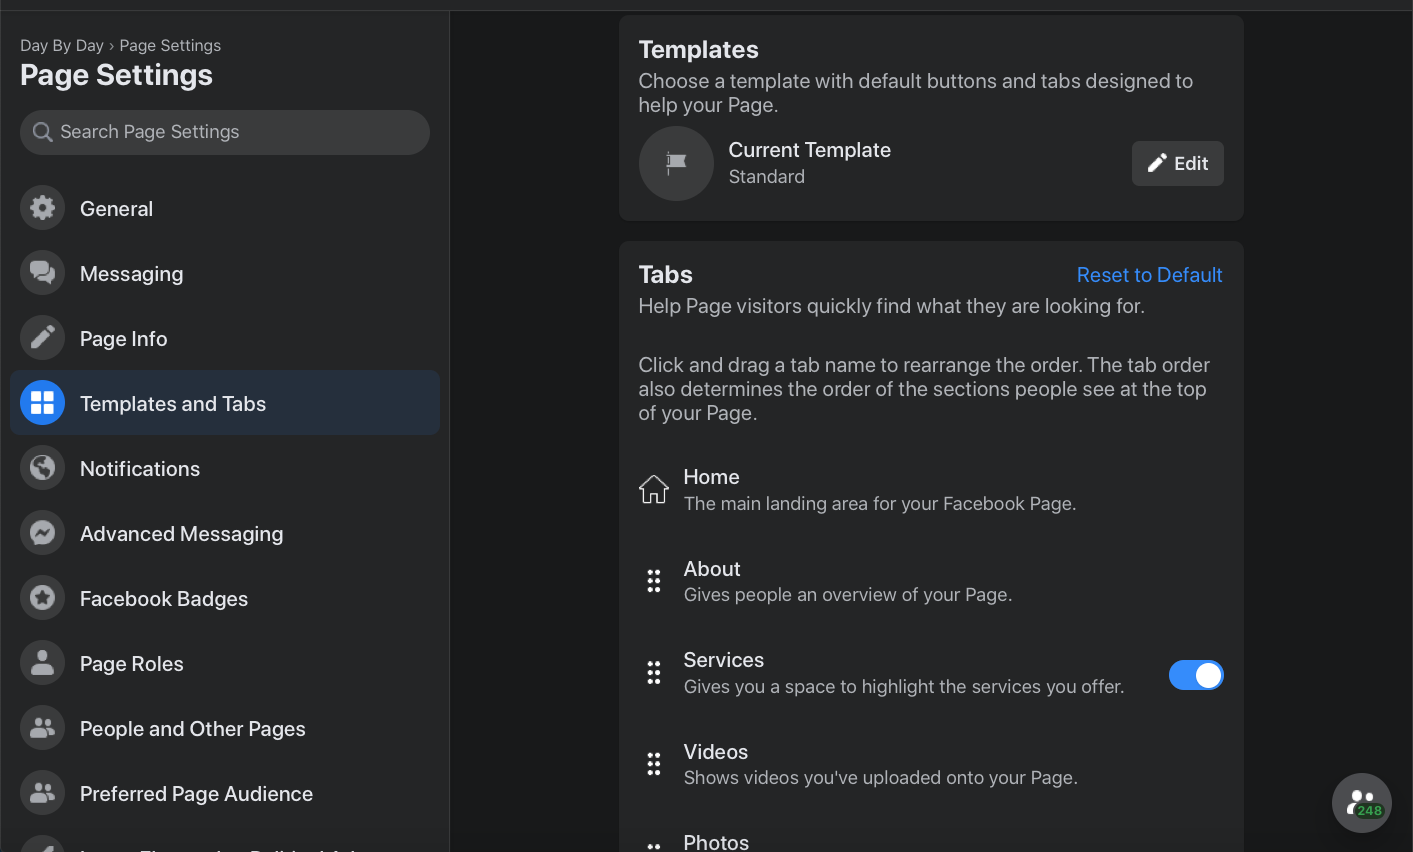
Task: Click the About tab drag handle
Action: (x=654, y=581)
